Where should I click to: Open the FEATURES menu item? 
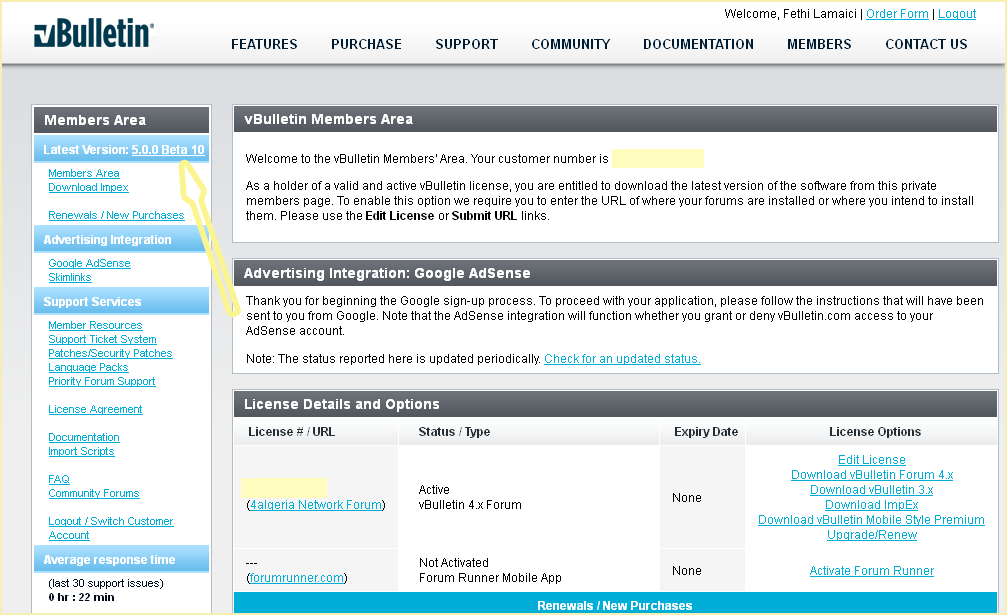[x=264, y=44]
